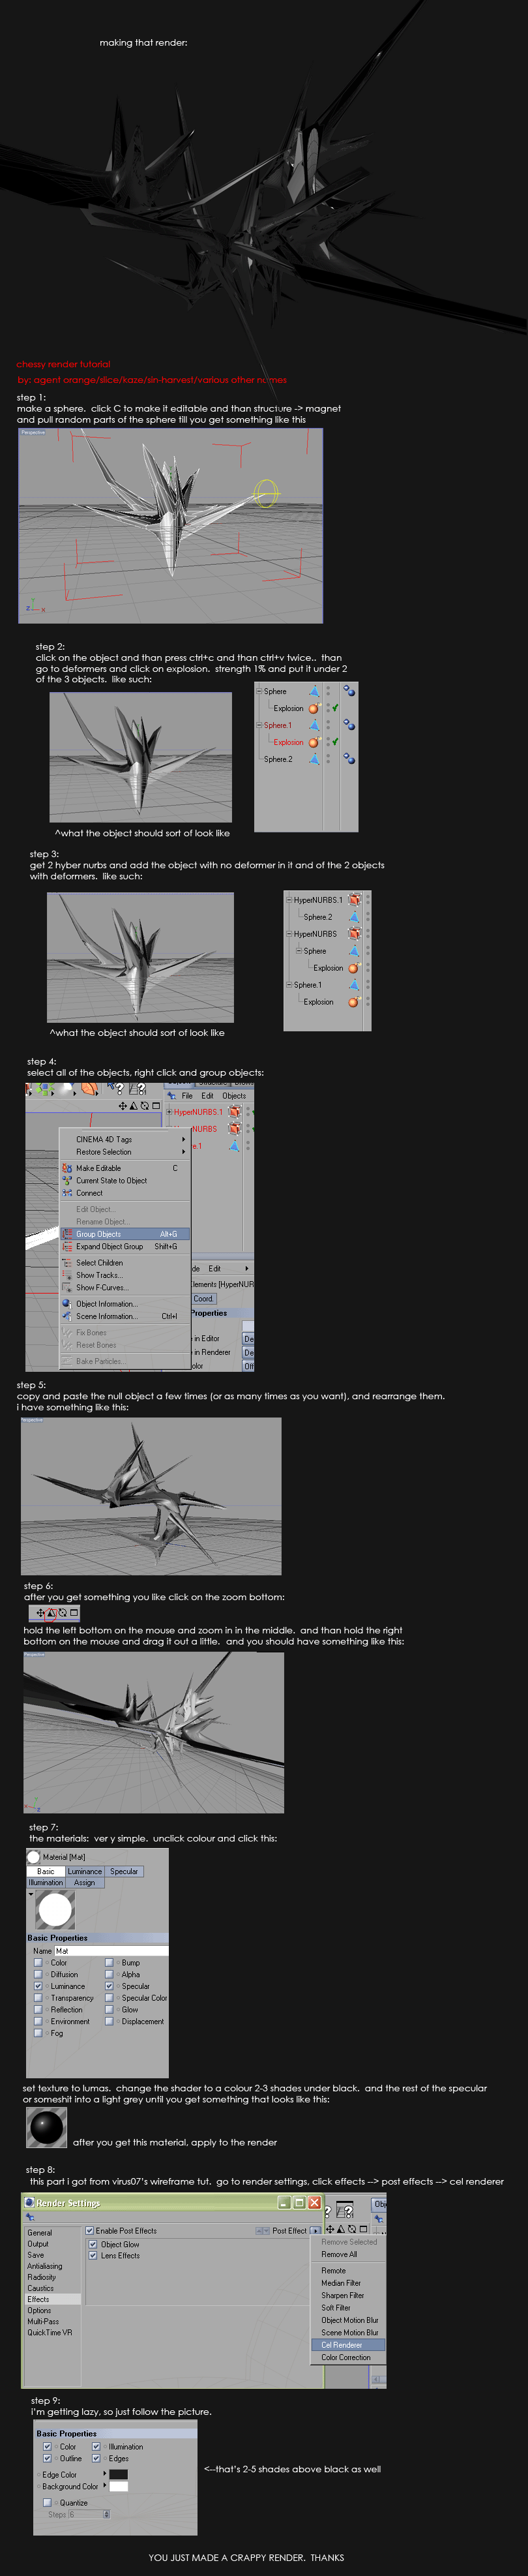
Task: Enable the Color checkbox in Material Basic Properties
Action: tap(38, 1963)
